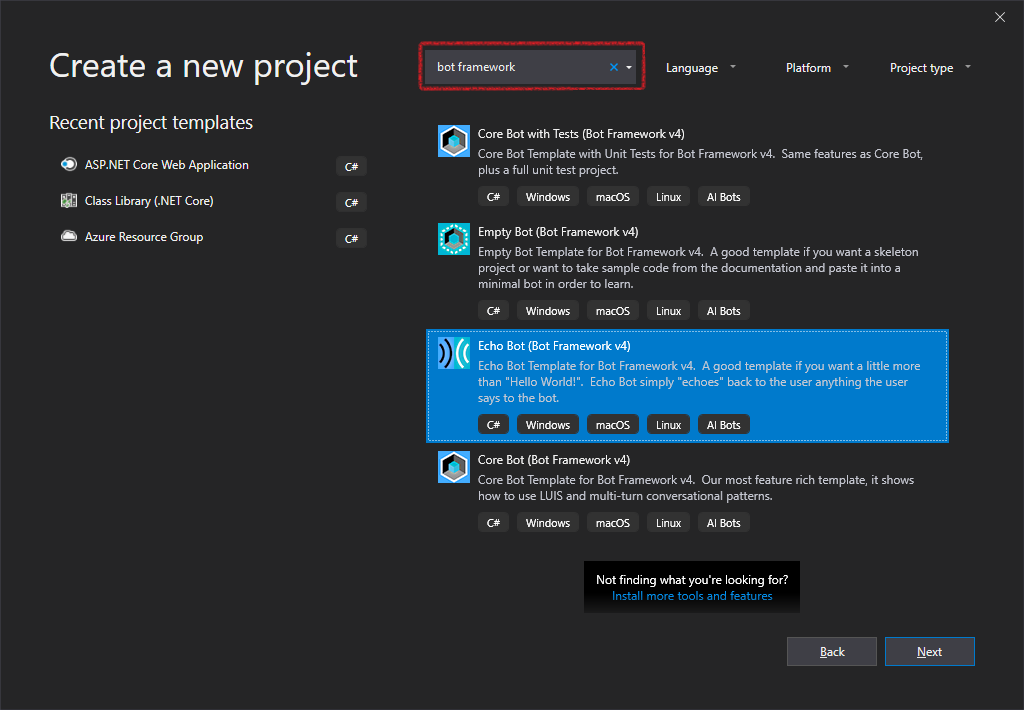Screen dimensions: 1024x710
Task: Close the Create a new project dialog
Action: click(999, 18)
